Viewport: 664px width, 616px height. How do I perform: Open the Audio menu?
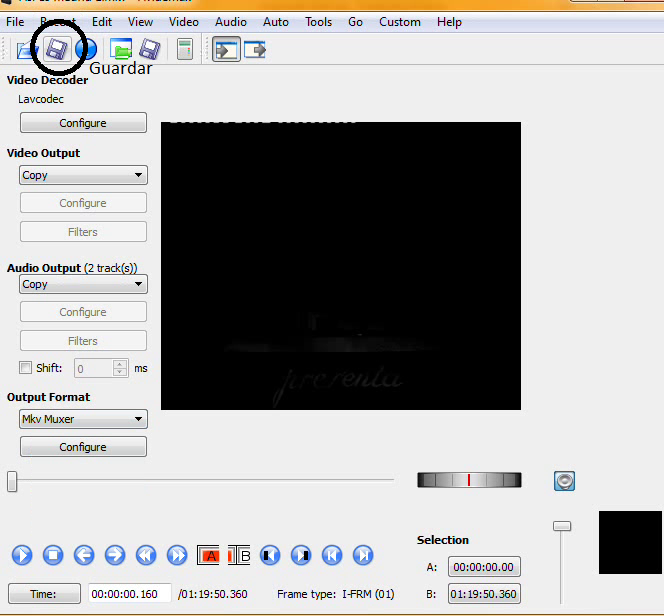[x=231, y=22]
